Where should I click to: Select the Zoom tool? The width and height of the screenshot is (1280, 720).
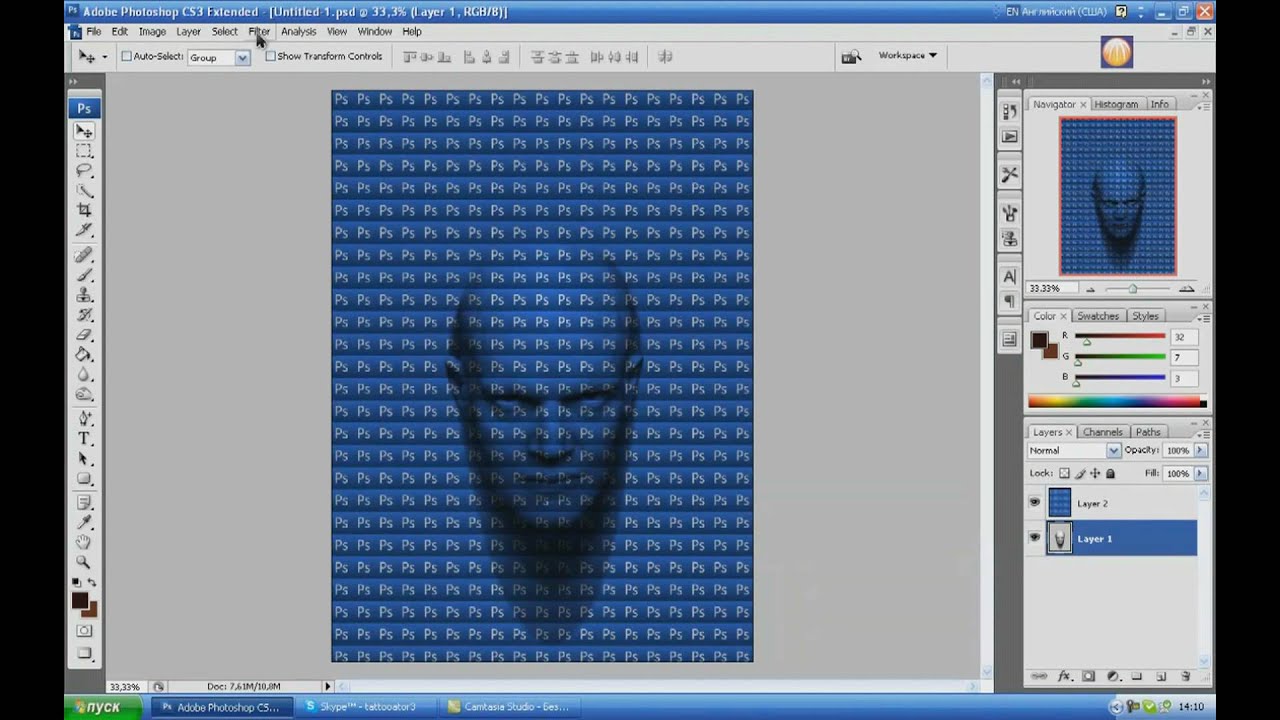pos(84,562)
